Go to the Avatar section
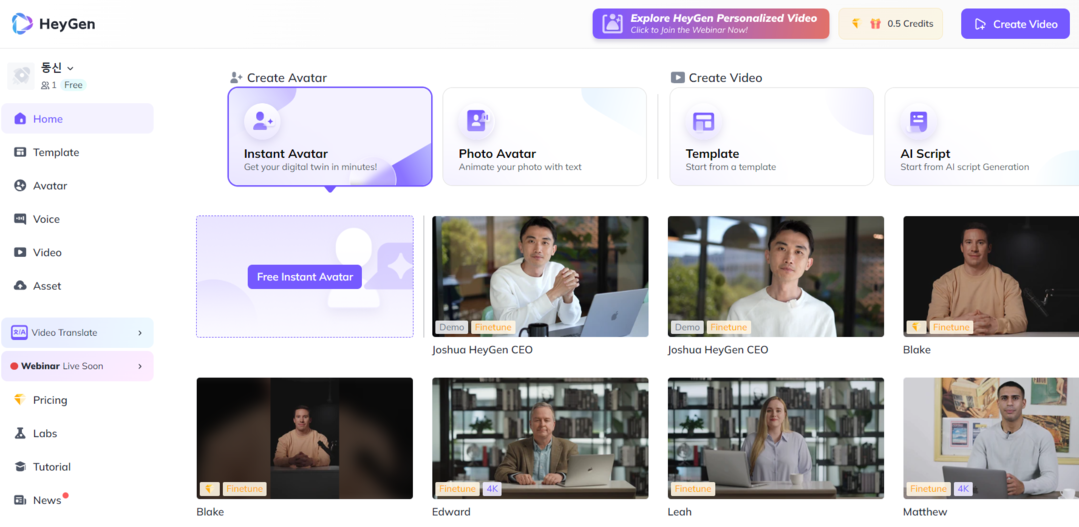The image size is (1079, 527). click(x=77, y=186)
